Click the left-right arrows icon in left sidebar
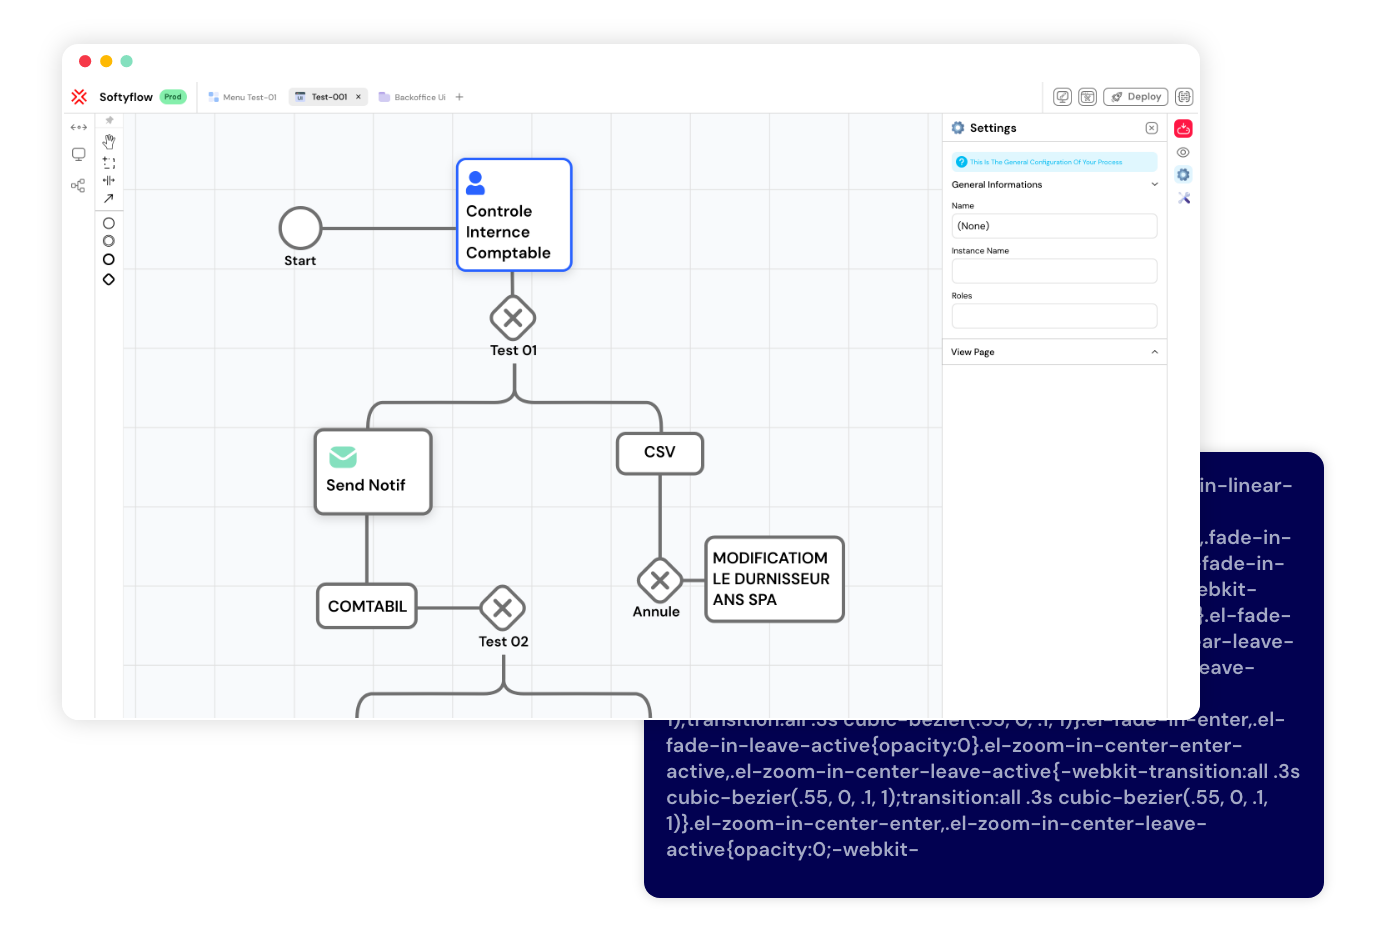This screenshot has width=1384, height=944. pos(78,127)
